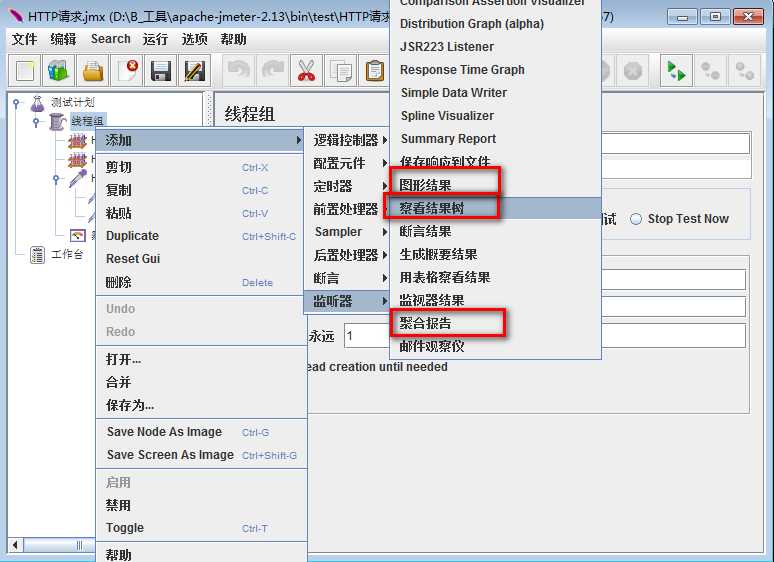Choose 察看结果树 listener
The width and height of the screenshot is (774, 562).
496,208
